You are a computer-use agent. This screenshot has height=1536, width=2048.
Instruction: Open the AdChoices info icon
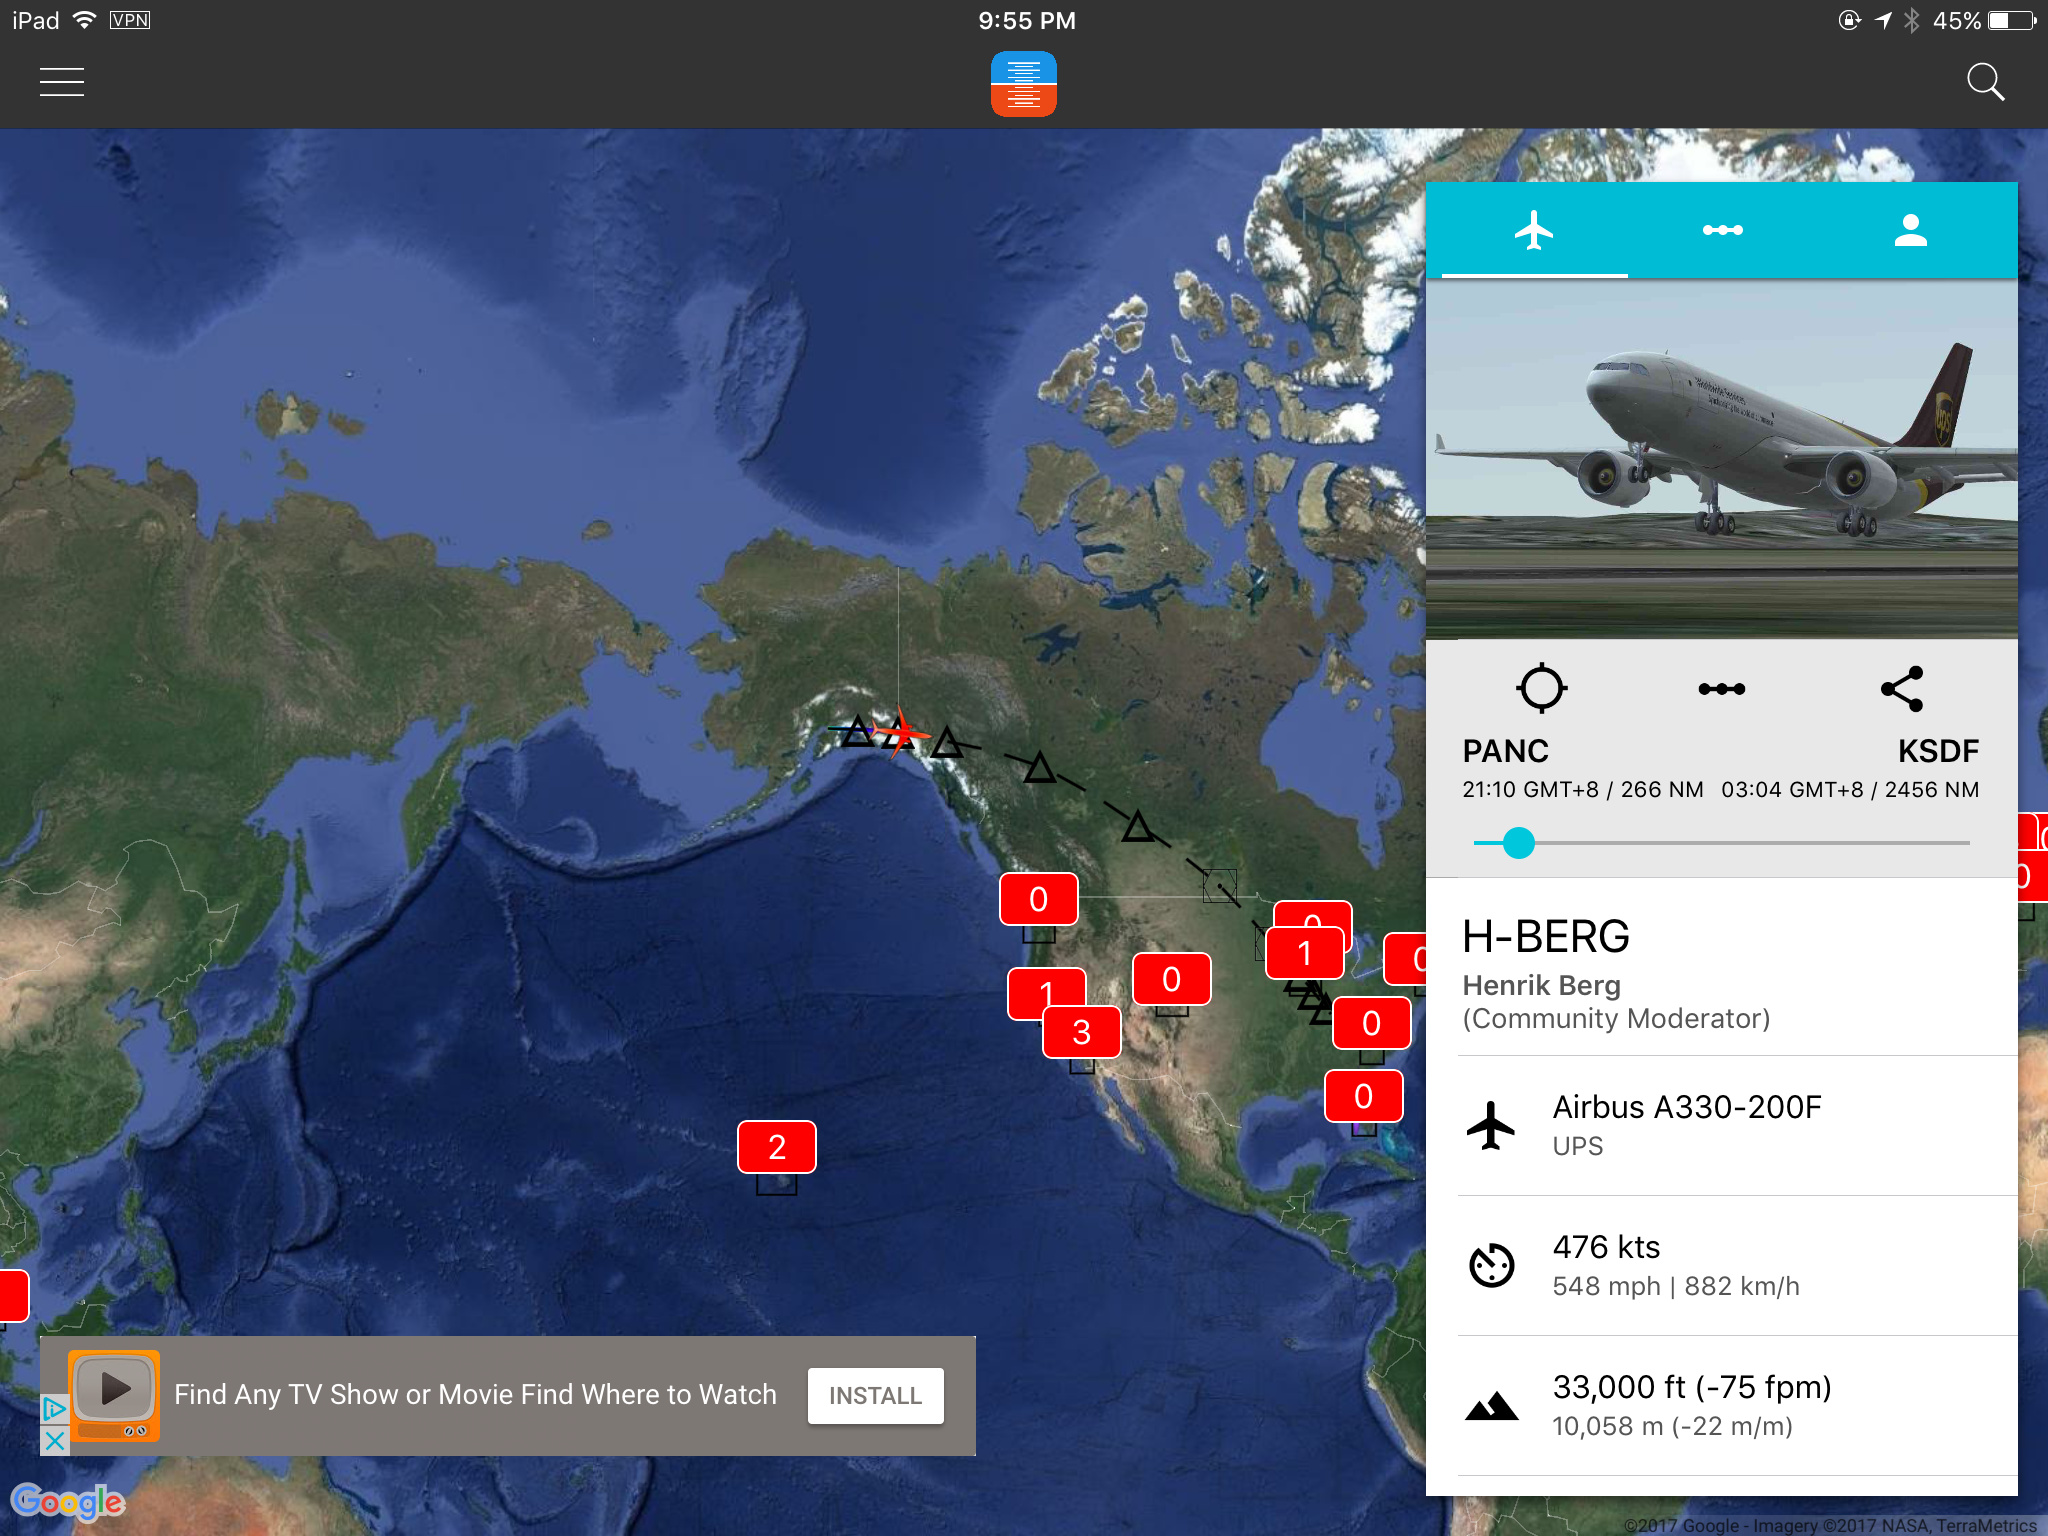tap(54, 1409)
